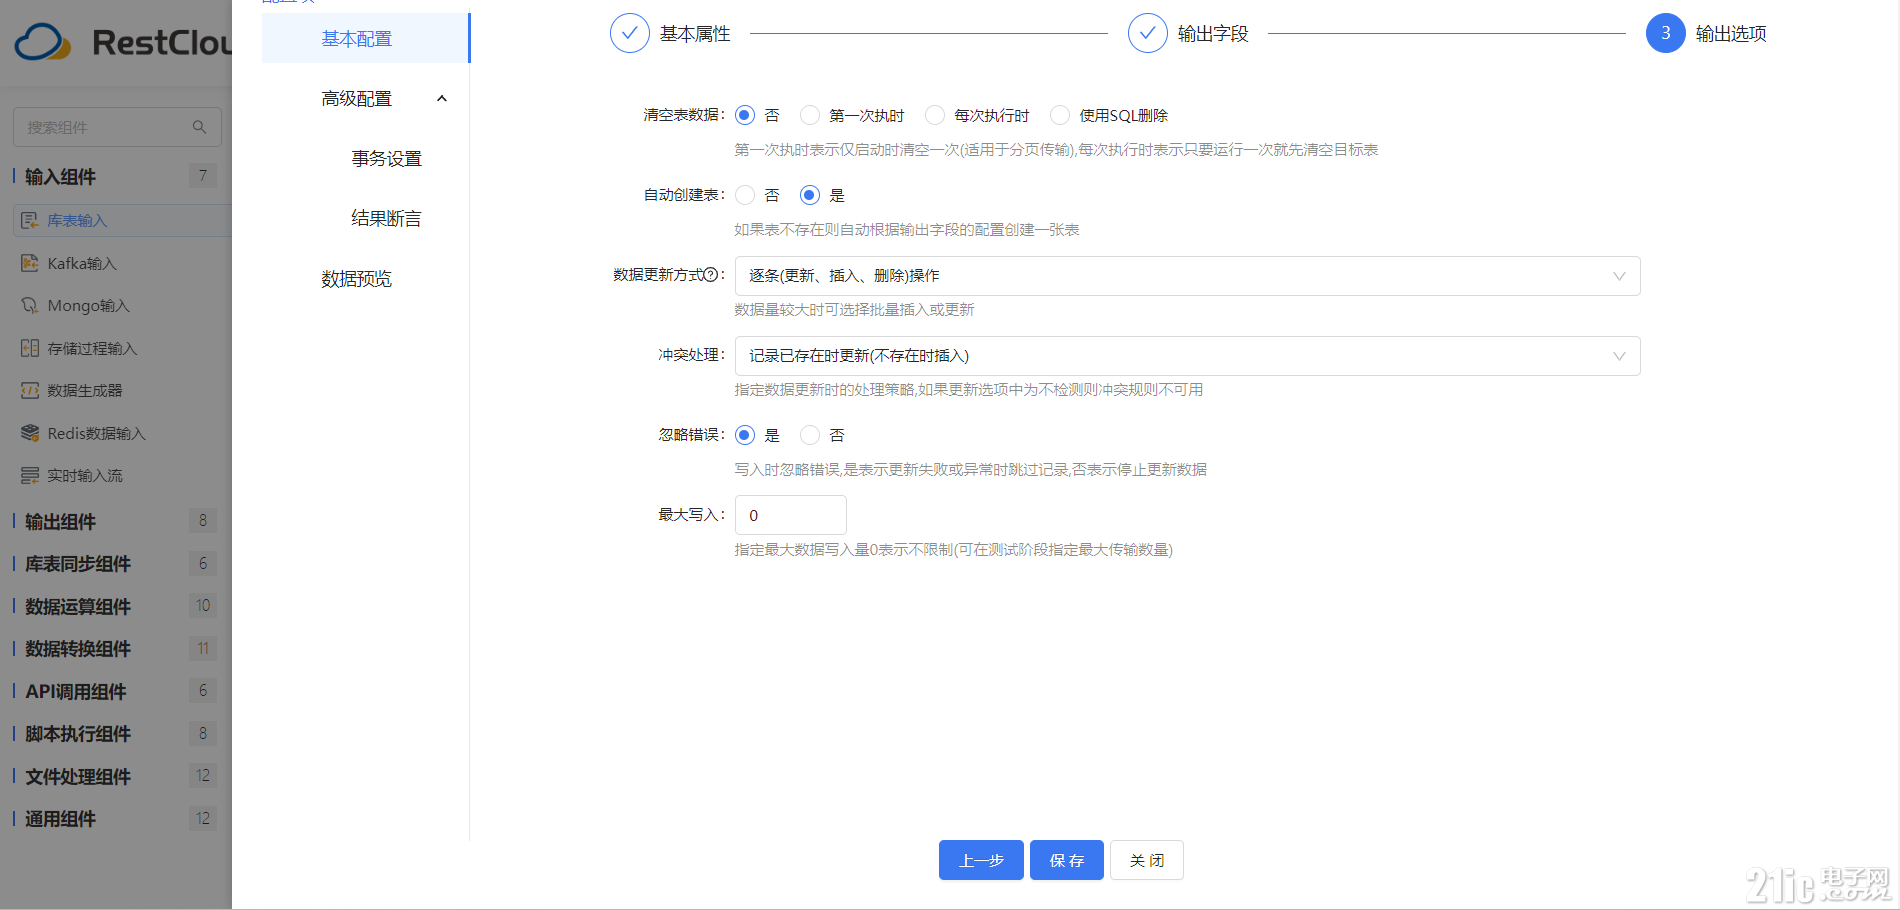Open the 基本配置 menu item

point(365,38)
